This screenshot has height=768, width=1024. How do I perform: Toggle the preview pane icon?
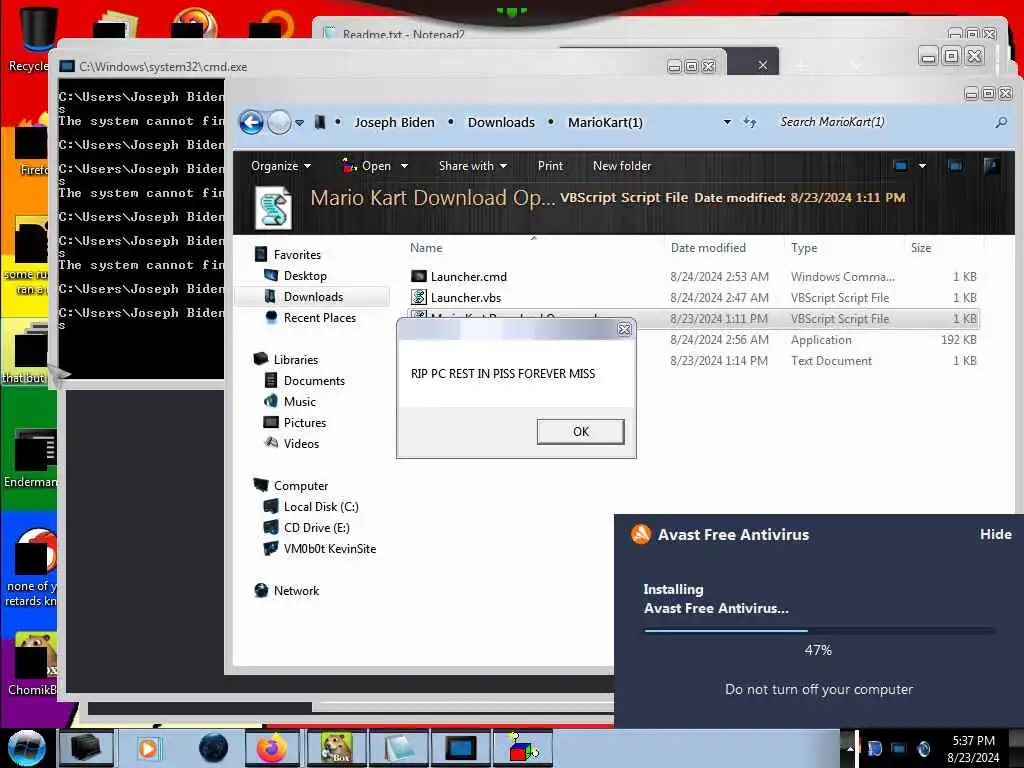point(955,166)
